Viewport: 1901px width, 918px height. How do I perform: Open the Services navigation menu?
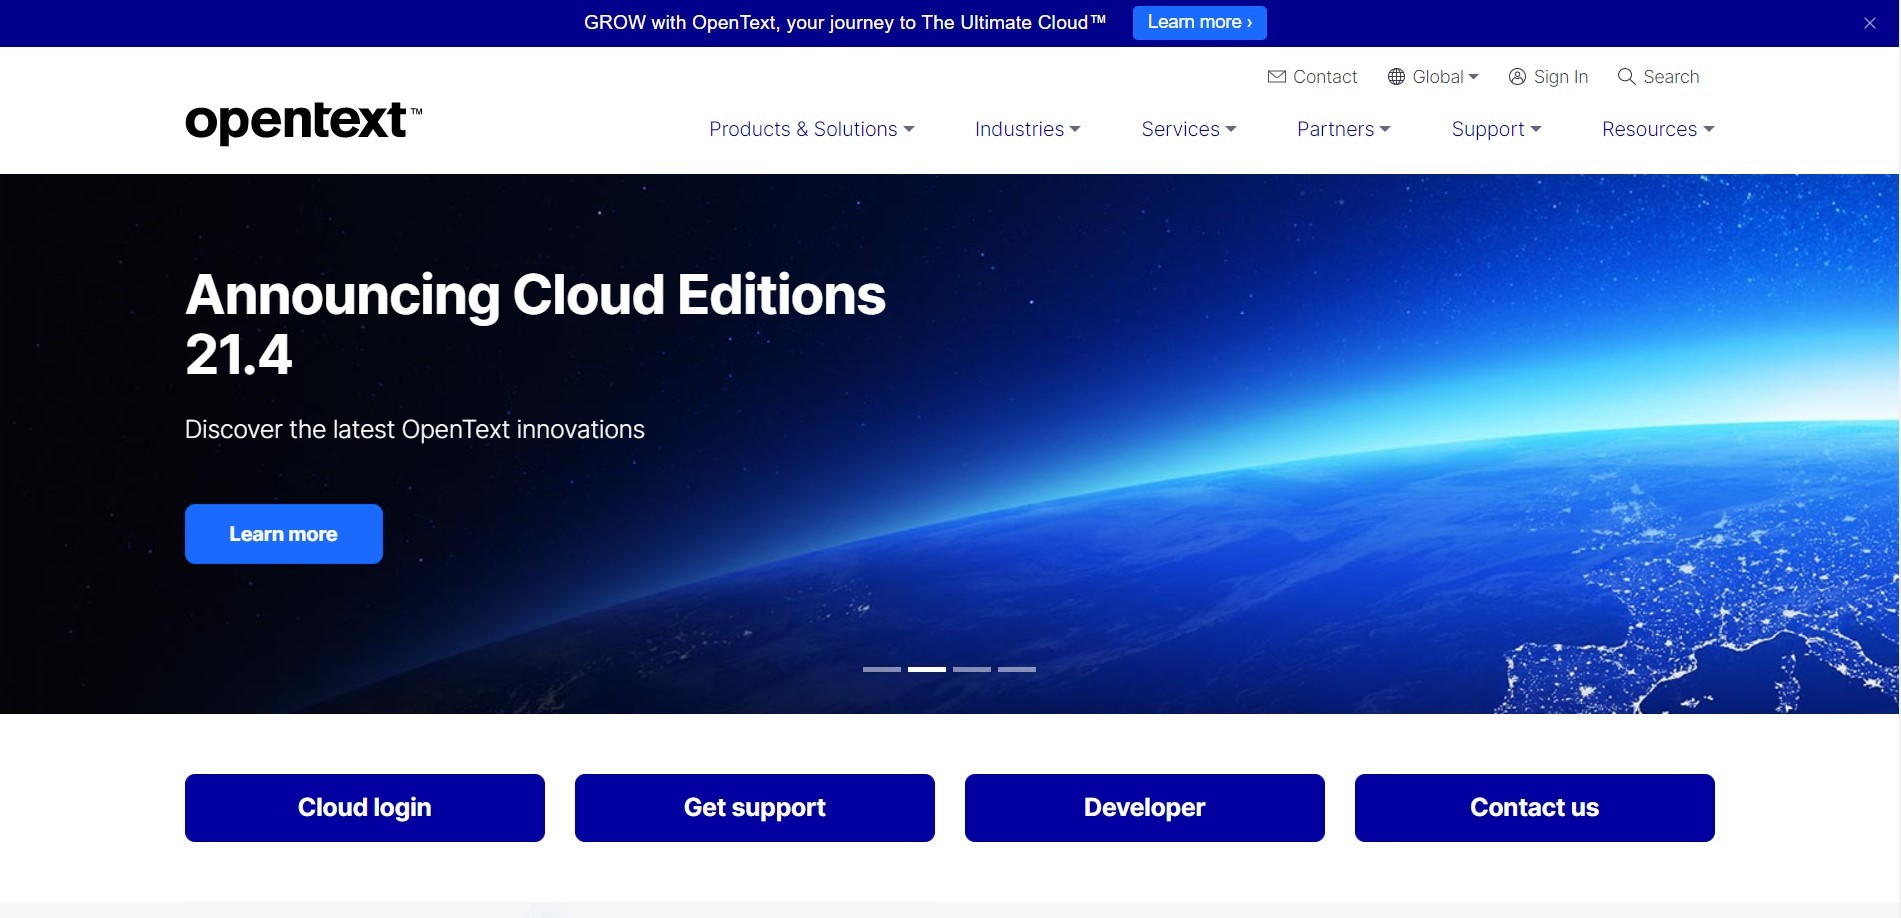point(1188,129)
